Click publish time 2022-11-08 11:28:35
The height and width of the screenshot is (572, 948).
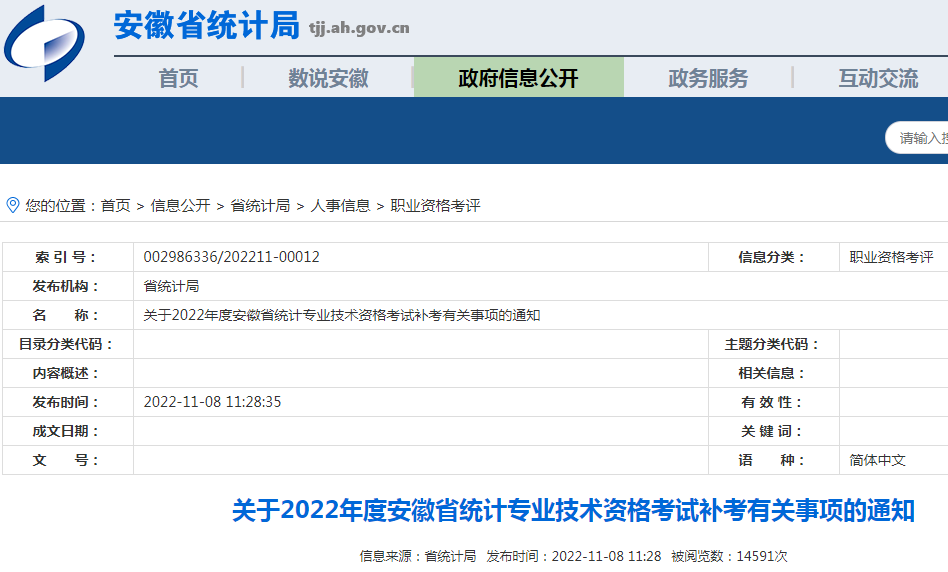point(212,402)
